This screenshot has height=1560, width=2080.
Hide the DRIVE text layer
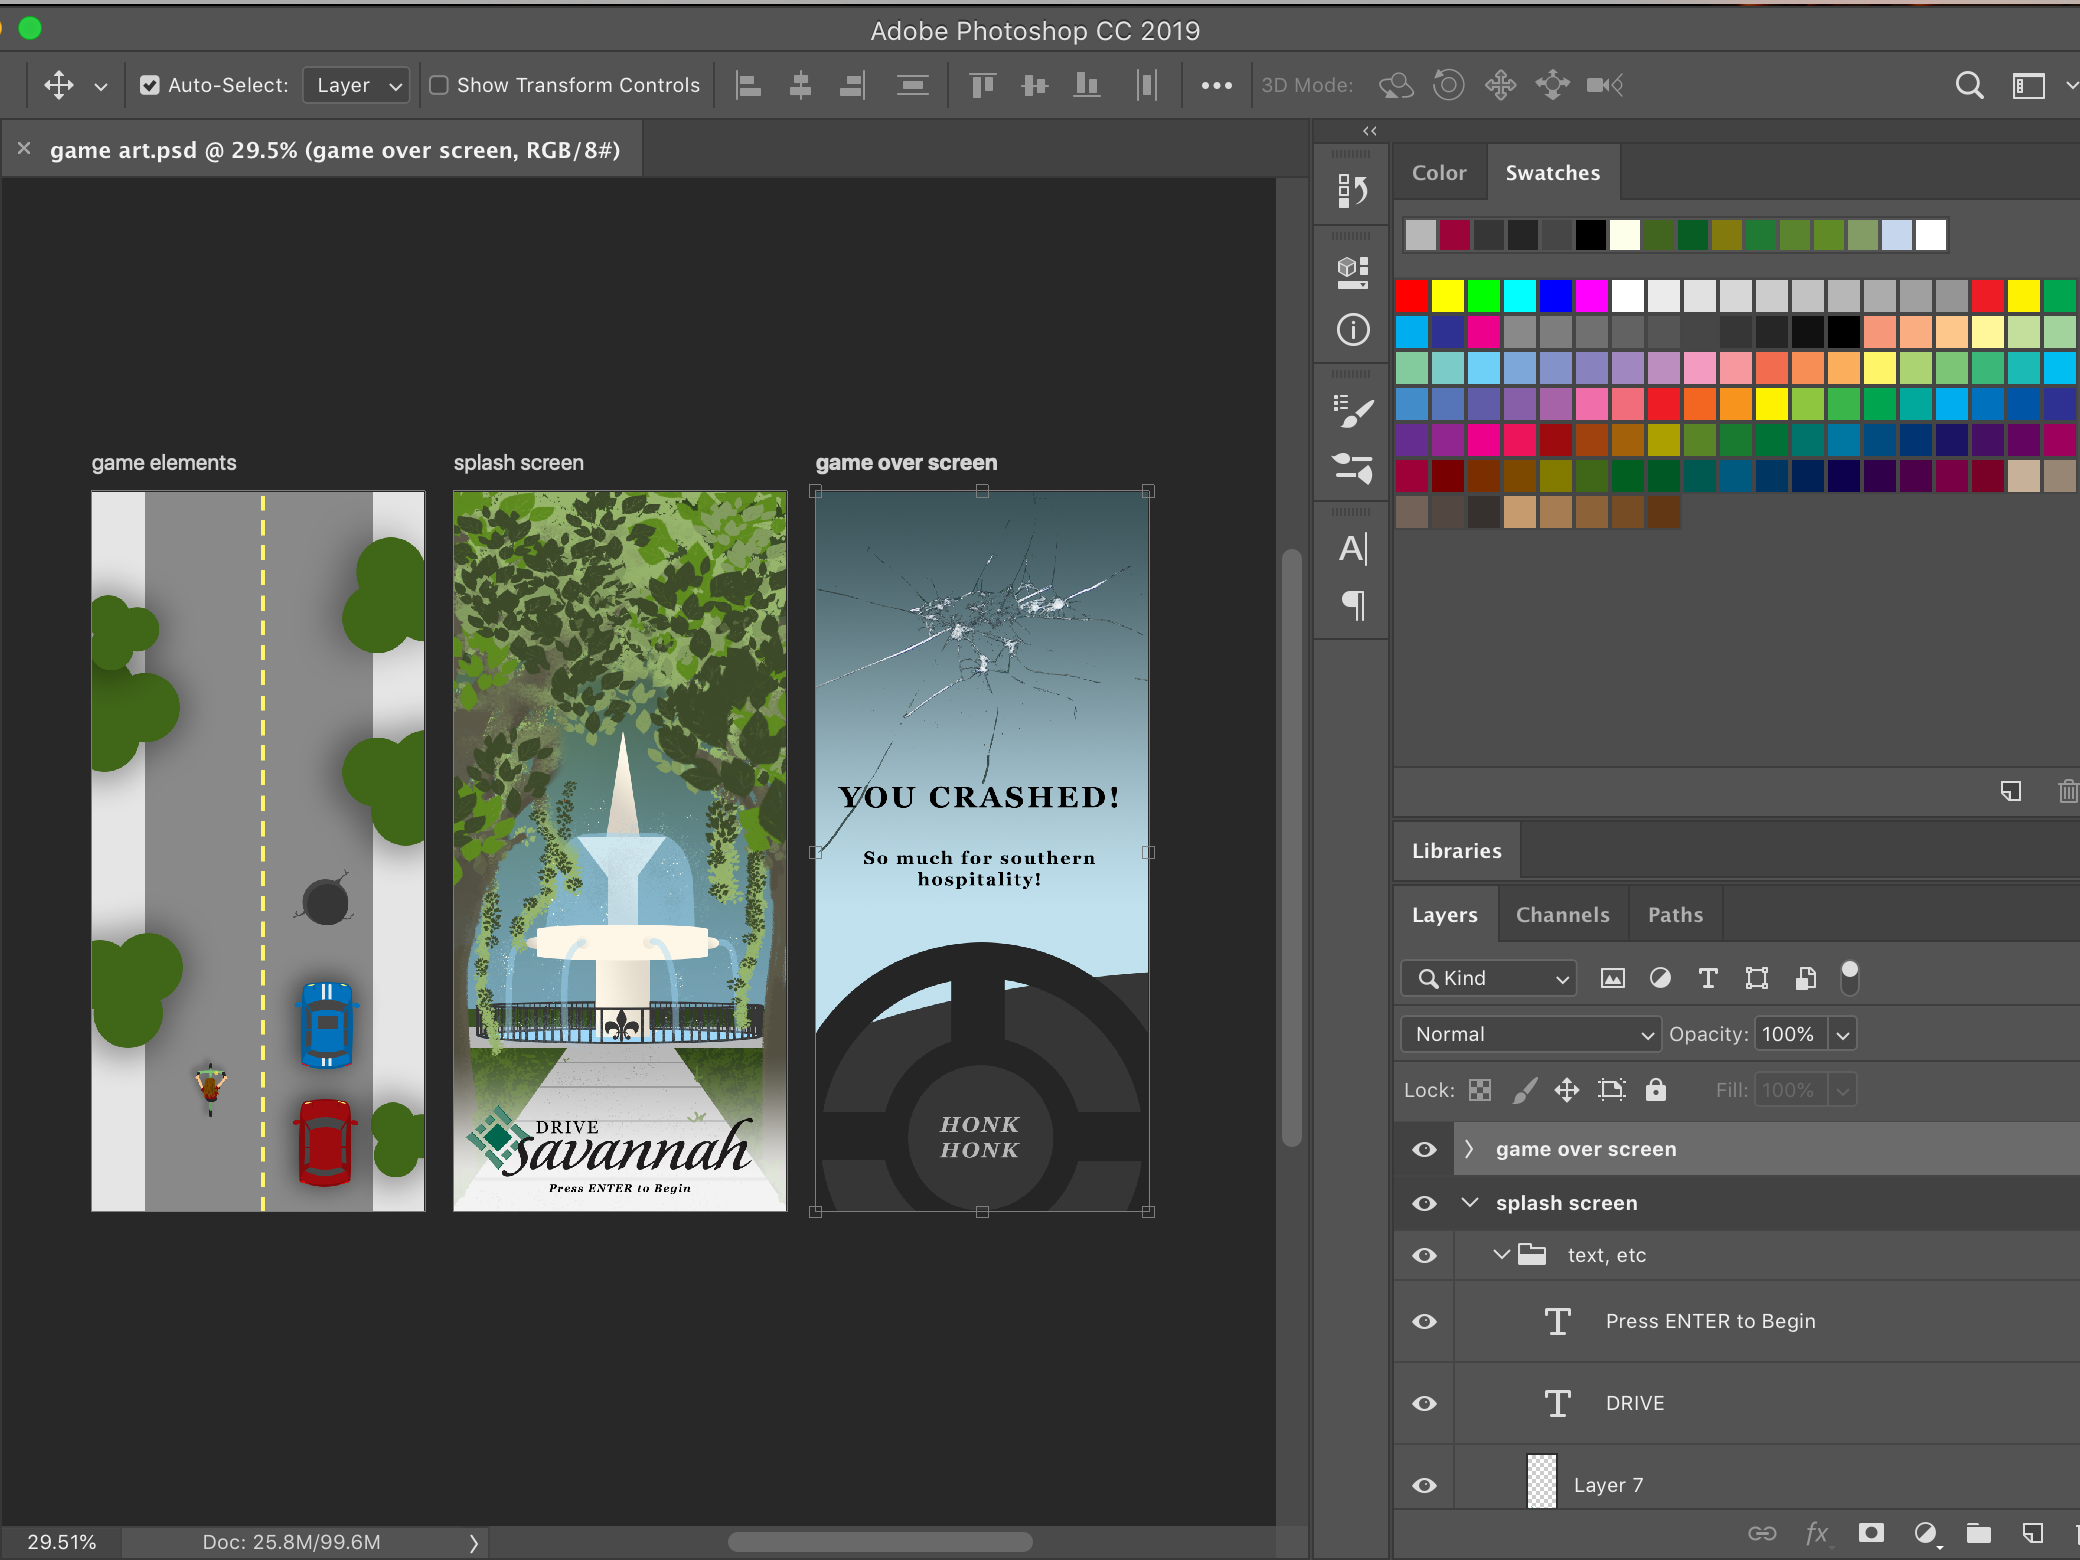click(1425, 1403)
